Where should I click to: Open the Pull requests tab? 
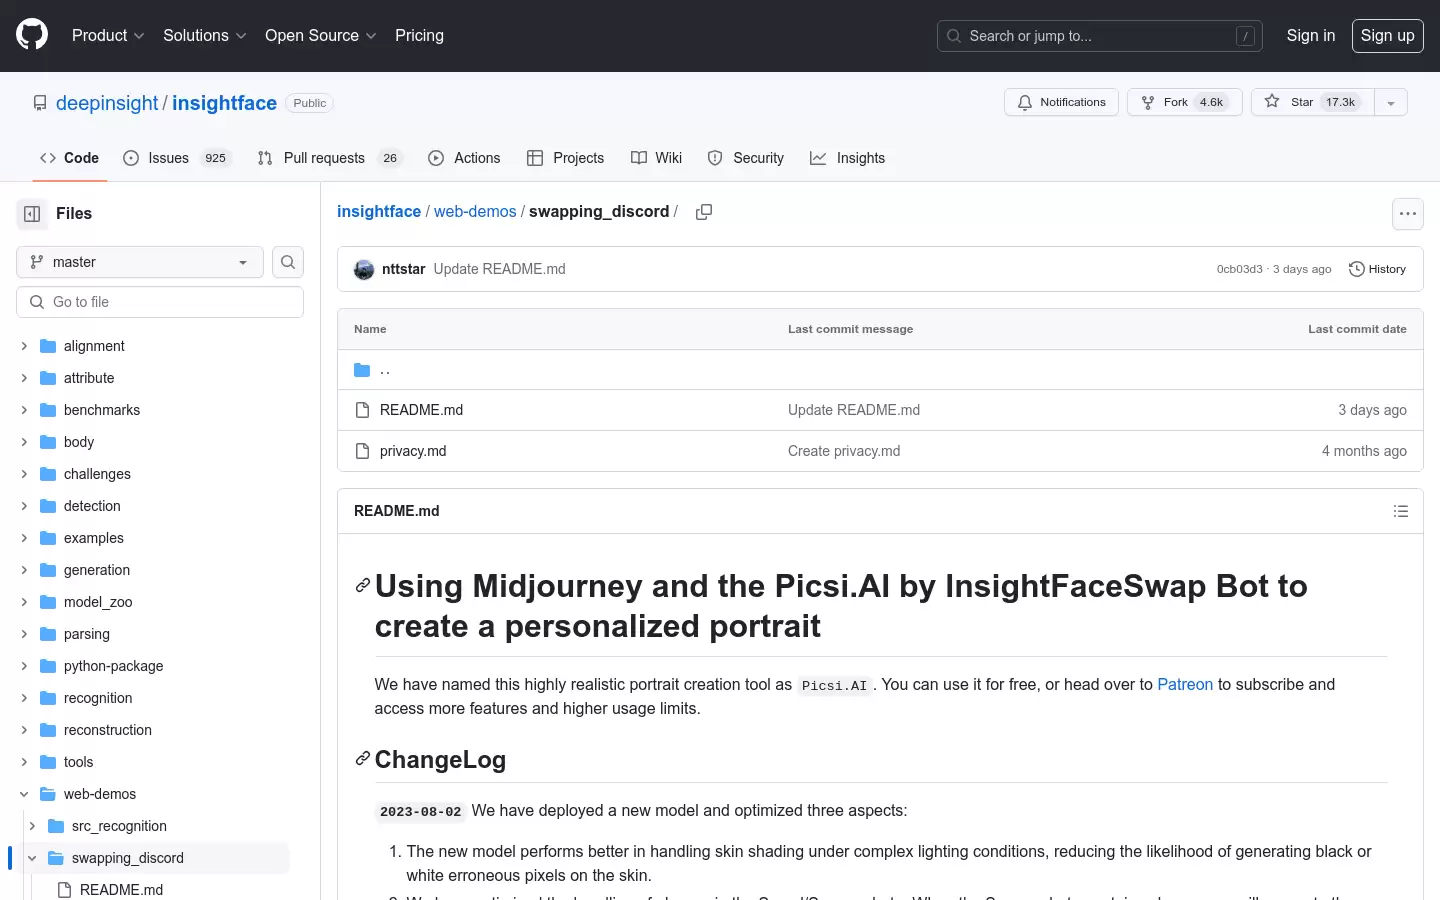point(330,158)
